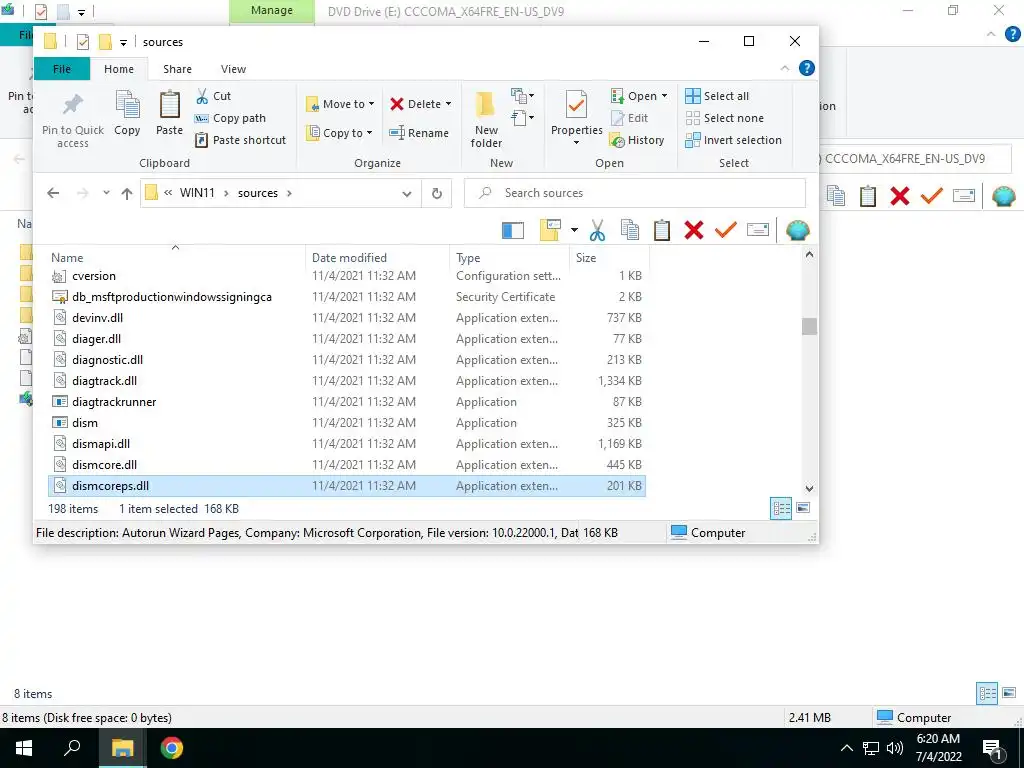Go back using the back arrow

click(x=54, y=193)
